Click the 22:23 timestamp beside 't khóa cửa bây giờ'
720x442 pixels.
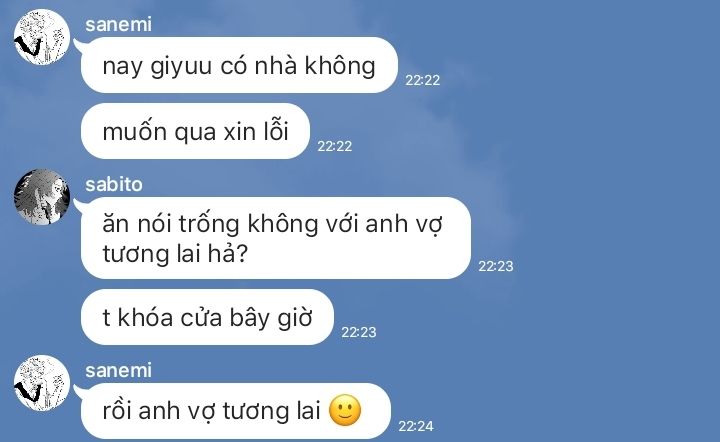[x=359, y=332]
